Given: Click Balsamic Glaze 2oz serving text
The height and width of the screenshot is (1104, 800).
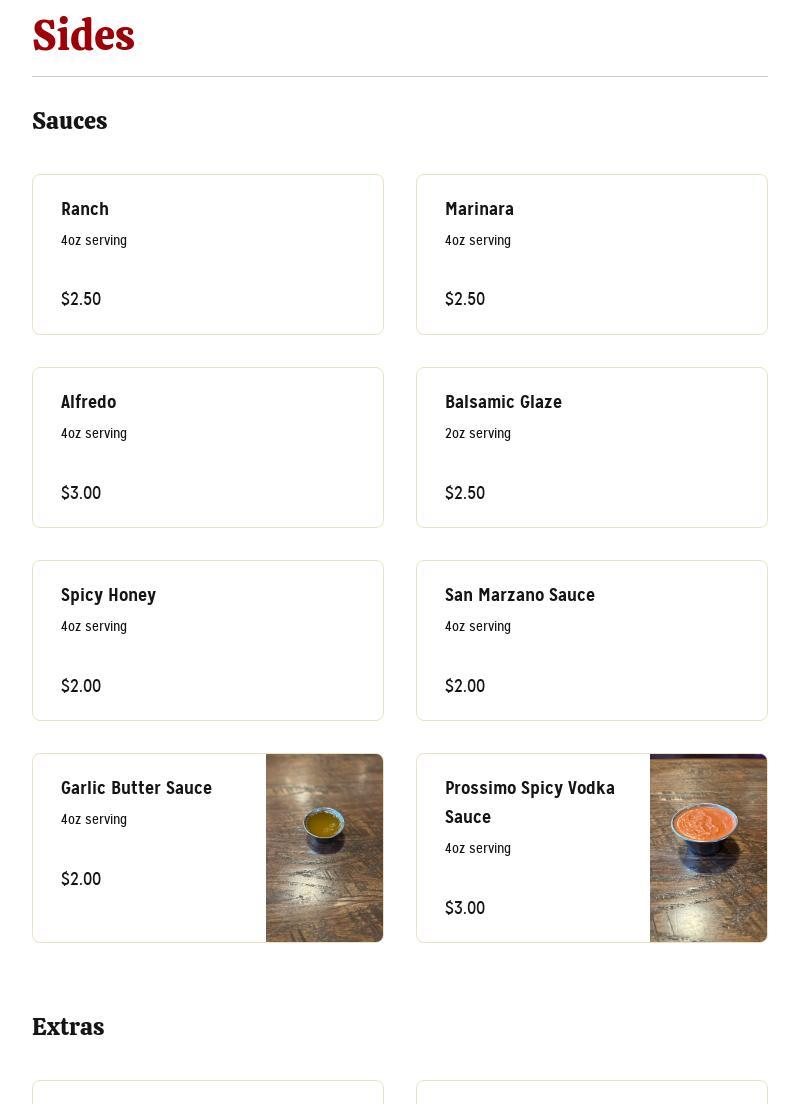Looking at the screenshot, I should pyautogui.click(x=478, y=433).
